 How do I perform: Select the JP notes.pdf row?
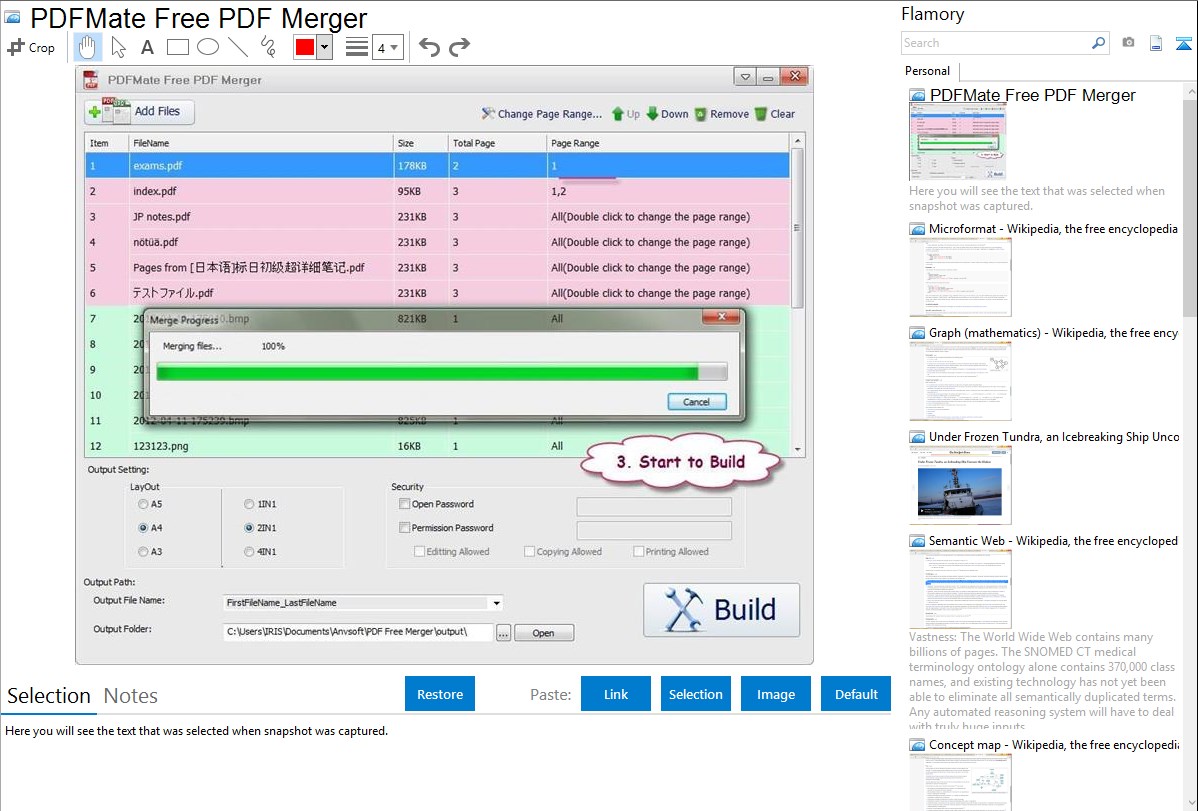(437, 216)
